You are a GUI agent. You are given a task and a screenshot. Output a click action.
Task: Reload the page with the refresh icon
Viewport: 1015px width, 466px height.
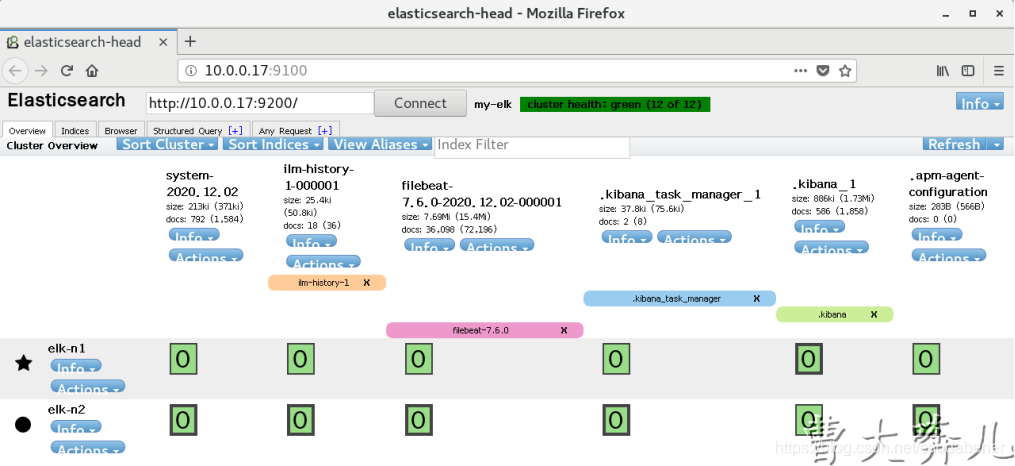[67, 71]
